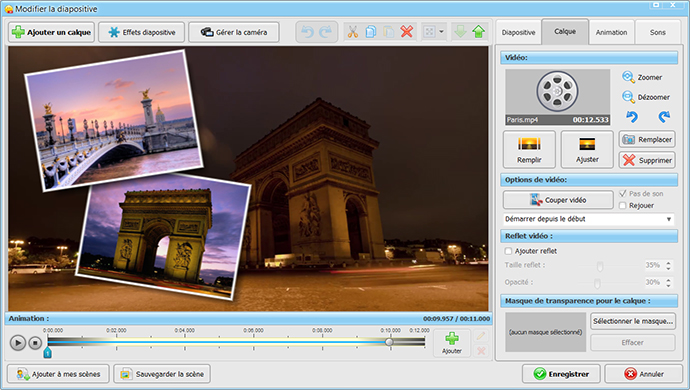Viewport: 690px width, 390px height.
Task: Rotate video counterclockwise
Action: (x=632, y=117)
